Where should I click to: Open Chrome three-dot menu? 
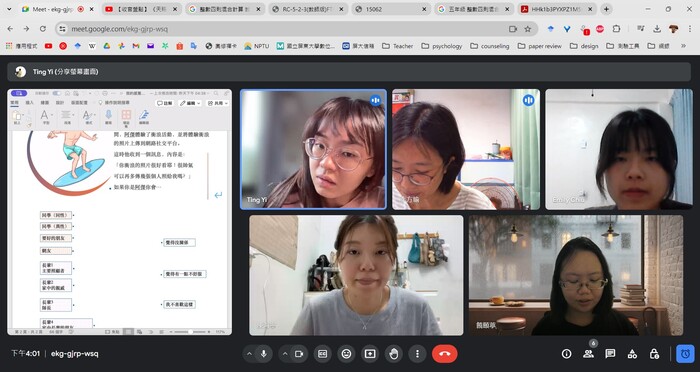click(690, 29)
